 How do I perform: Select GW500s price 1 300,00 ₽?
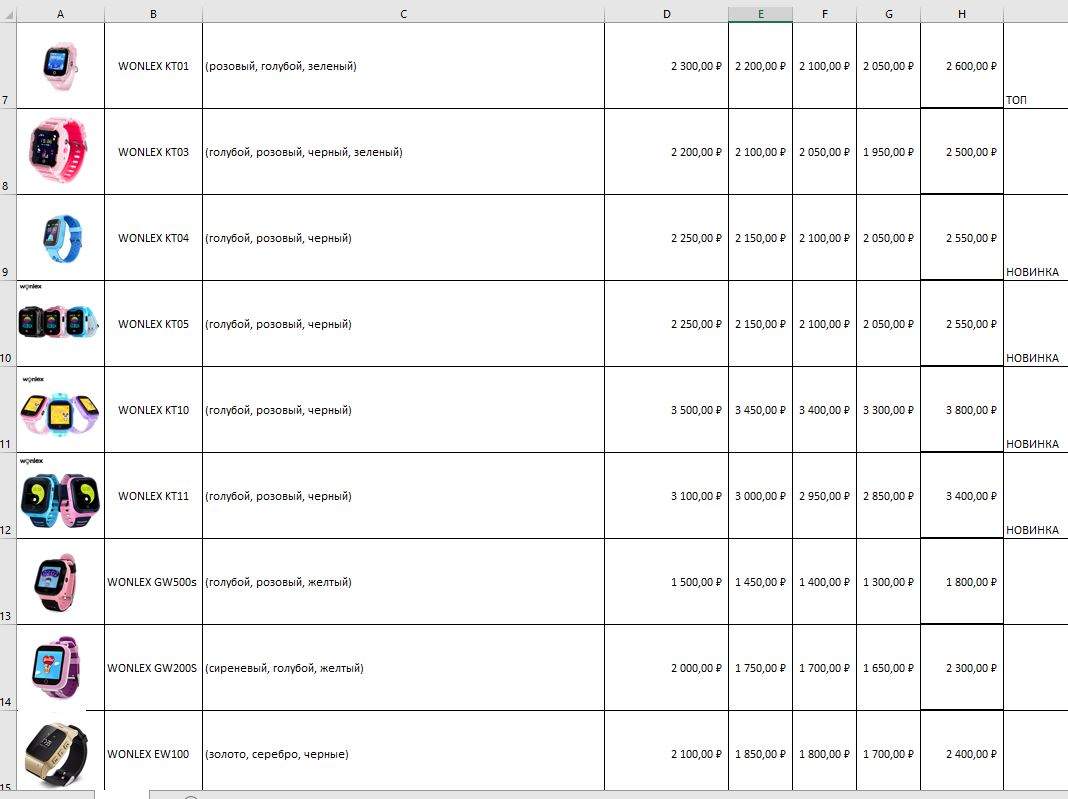tap(889, 582)
